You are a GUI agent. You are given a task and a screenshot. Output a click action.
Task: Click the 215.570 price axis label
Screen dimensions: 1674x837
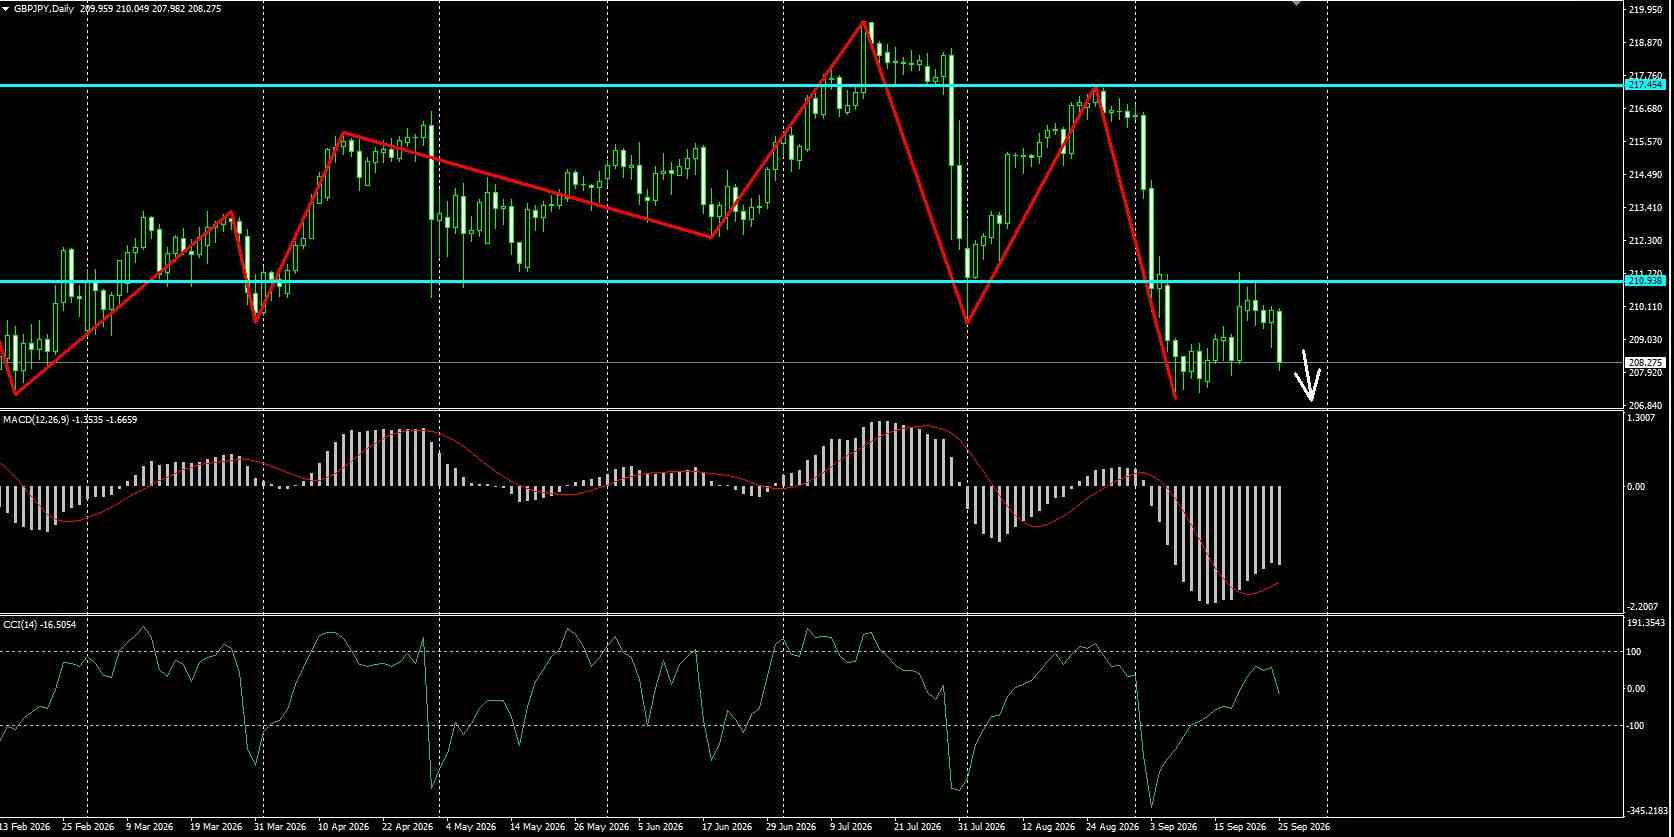tap(1645, 141)
